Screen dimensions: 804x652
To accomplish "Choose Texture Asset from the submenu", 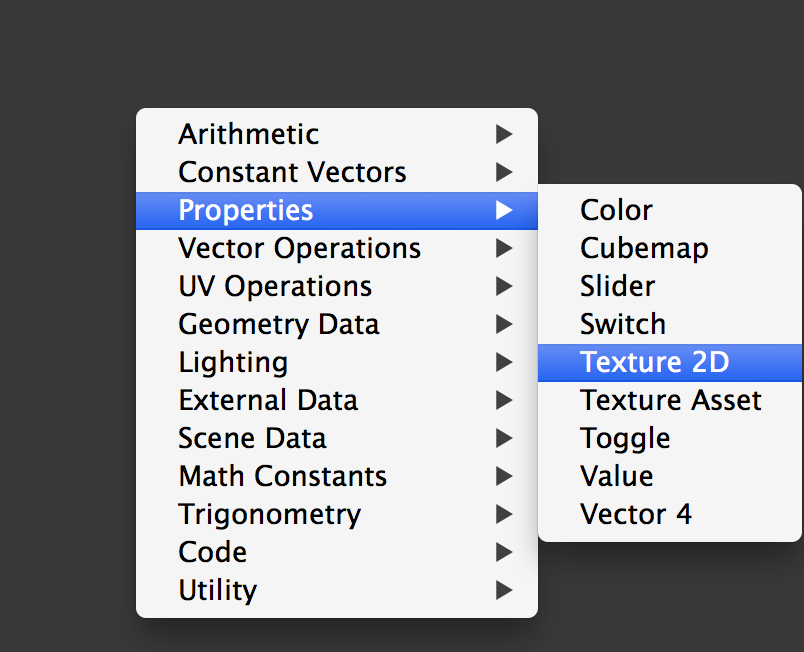I will coord(670,400).
